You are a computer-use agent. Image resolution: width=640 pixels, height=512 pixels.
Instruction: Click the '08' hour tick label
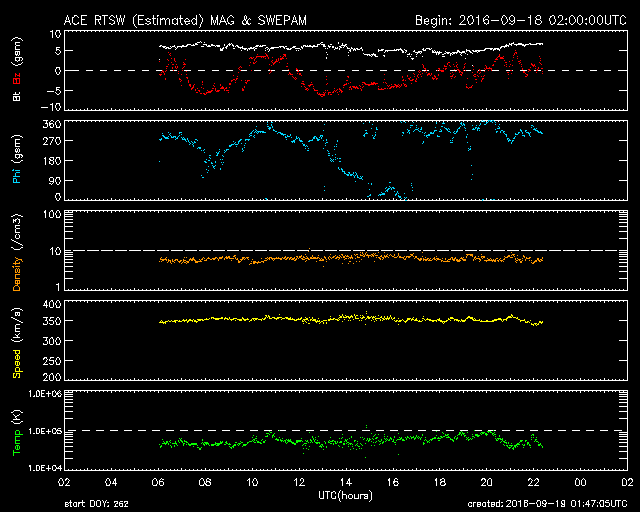(x=205, y=483)
